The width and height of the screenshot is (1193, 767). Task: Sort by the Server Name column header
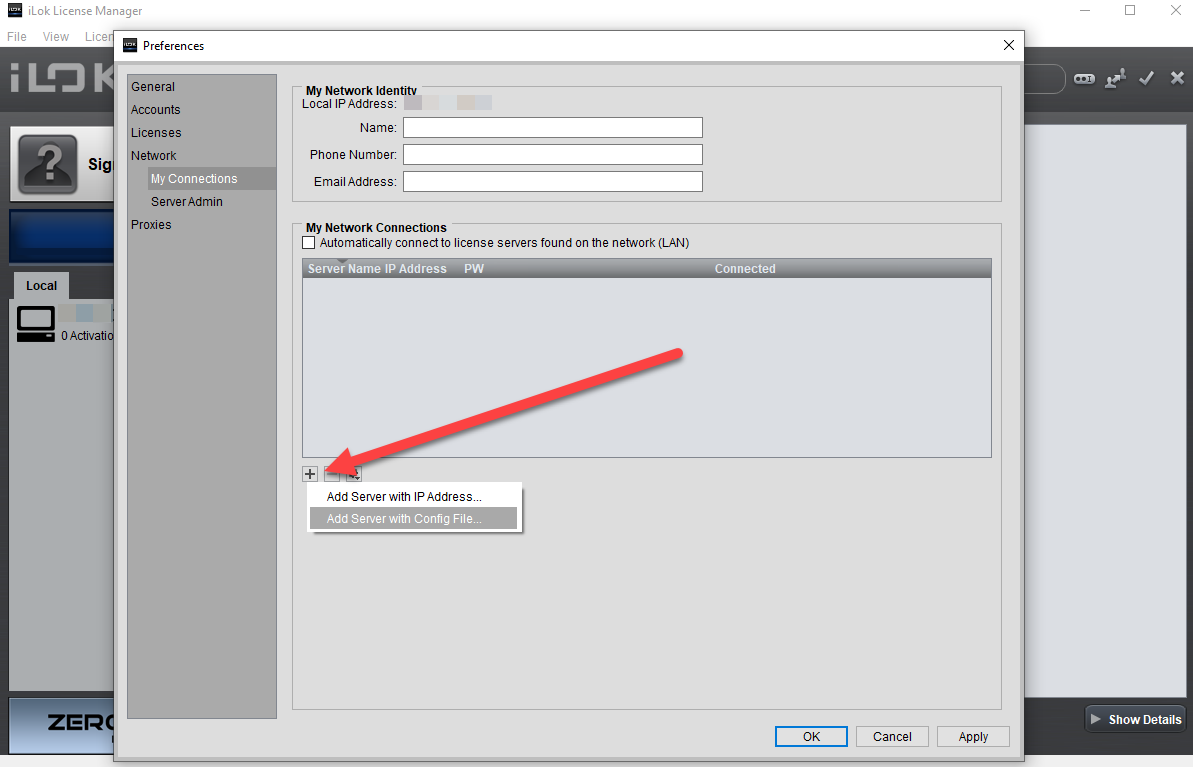[x=344, y=269]
